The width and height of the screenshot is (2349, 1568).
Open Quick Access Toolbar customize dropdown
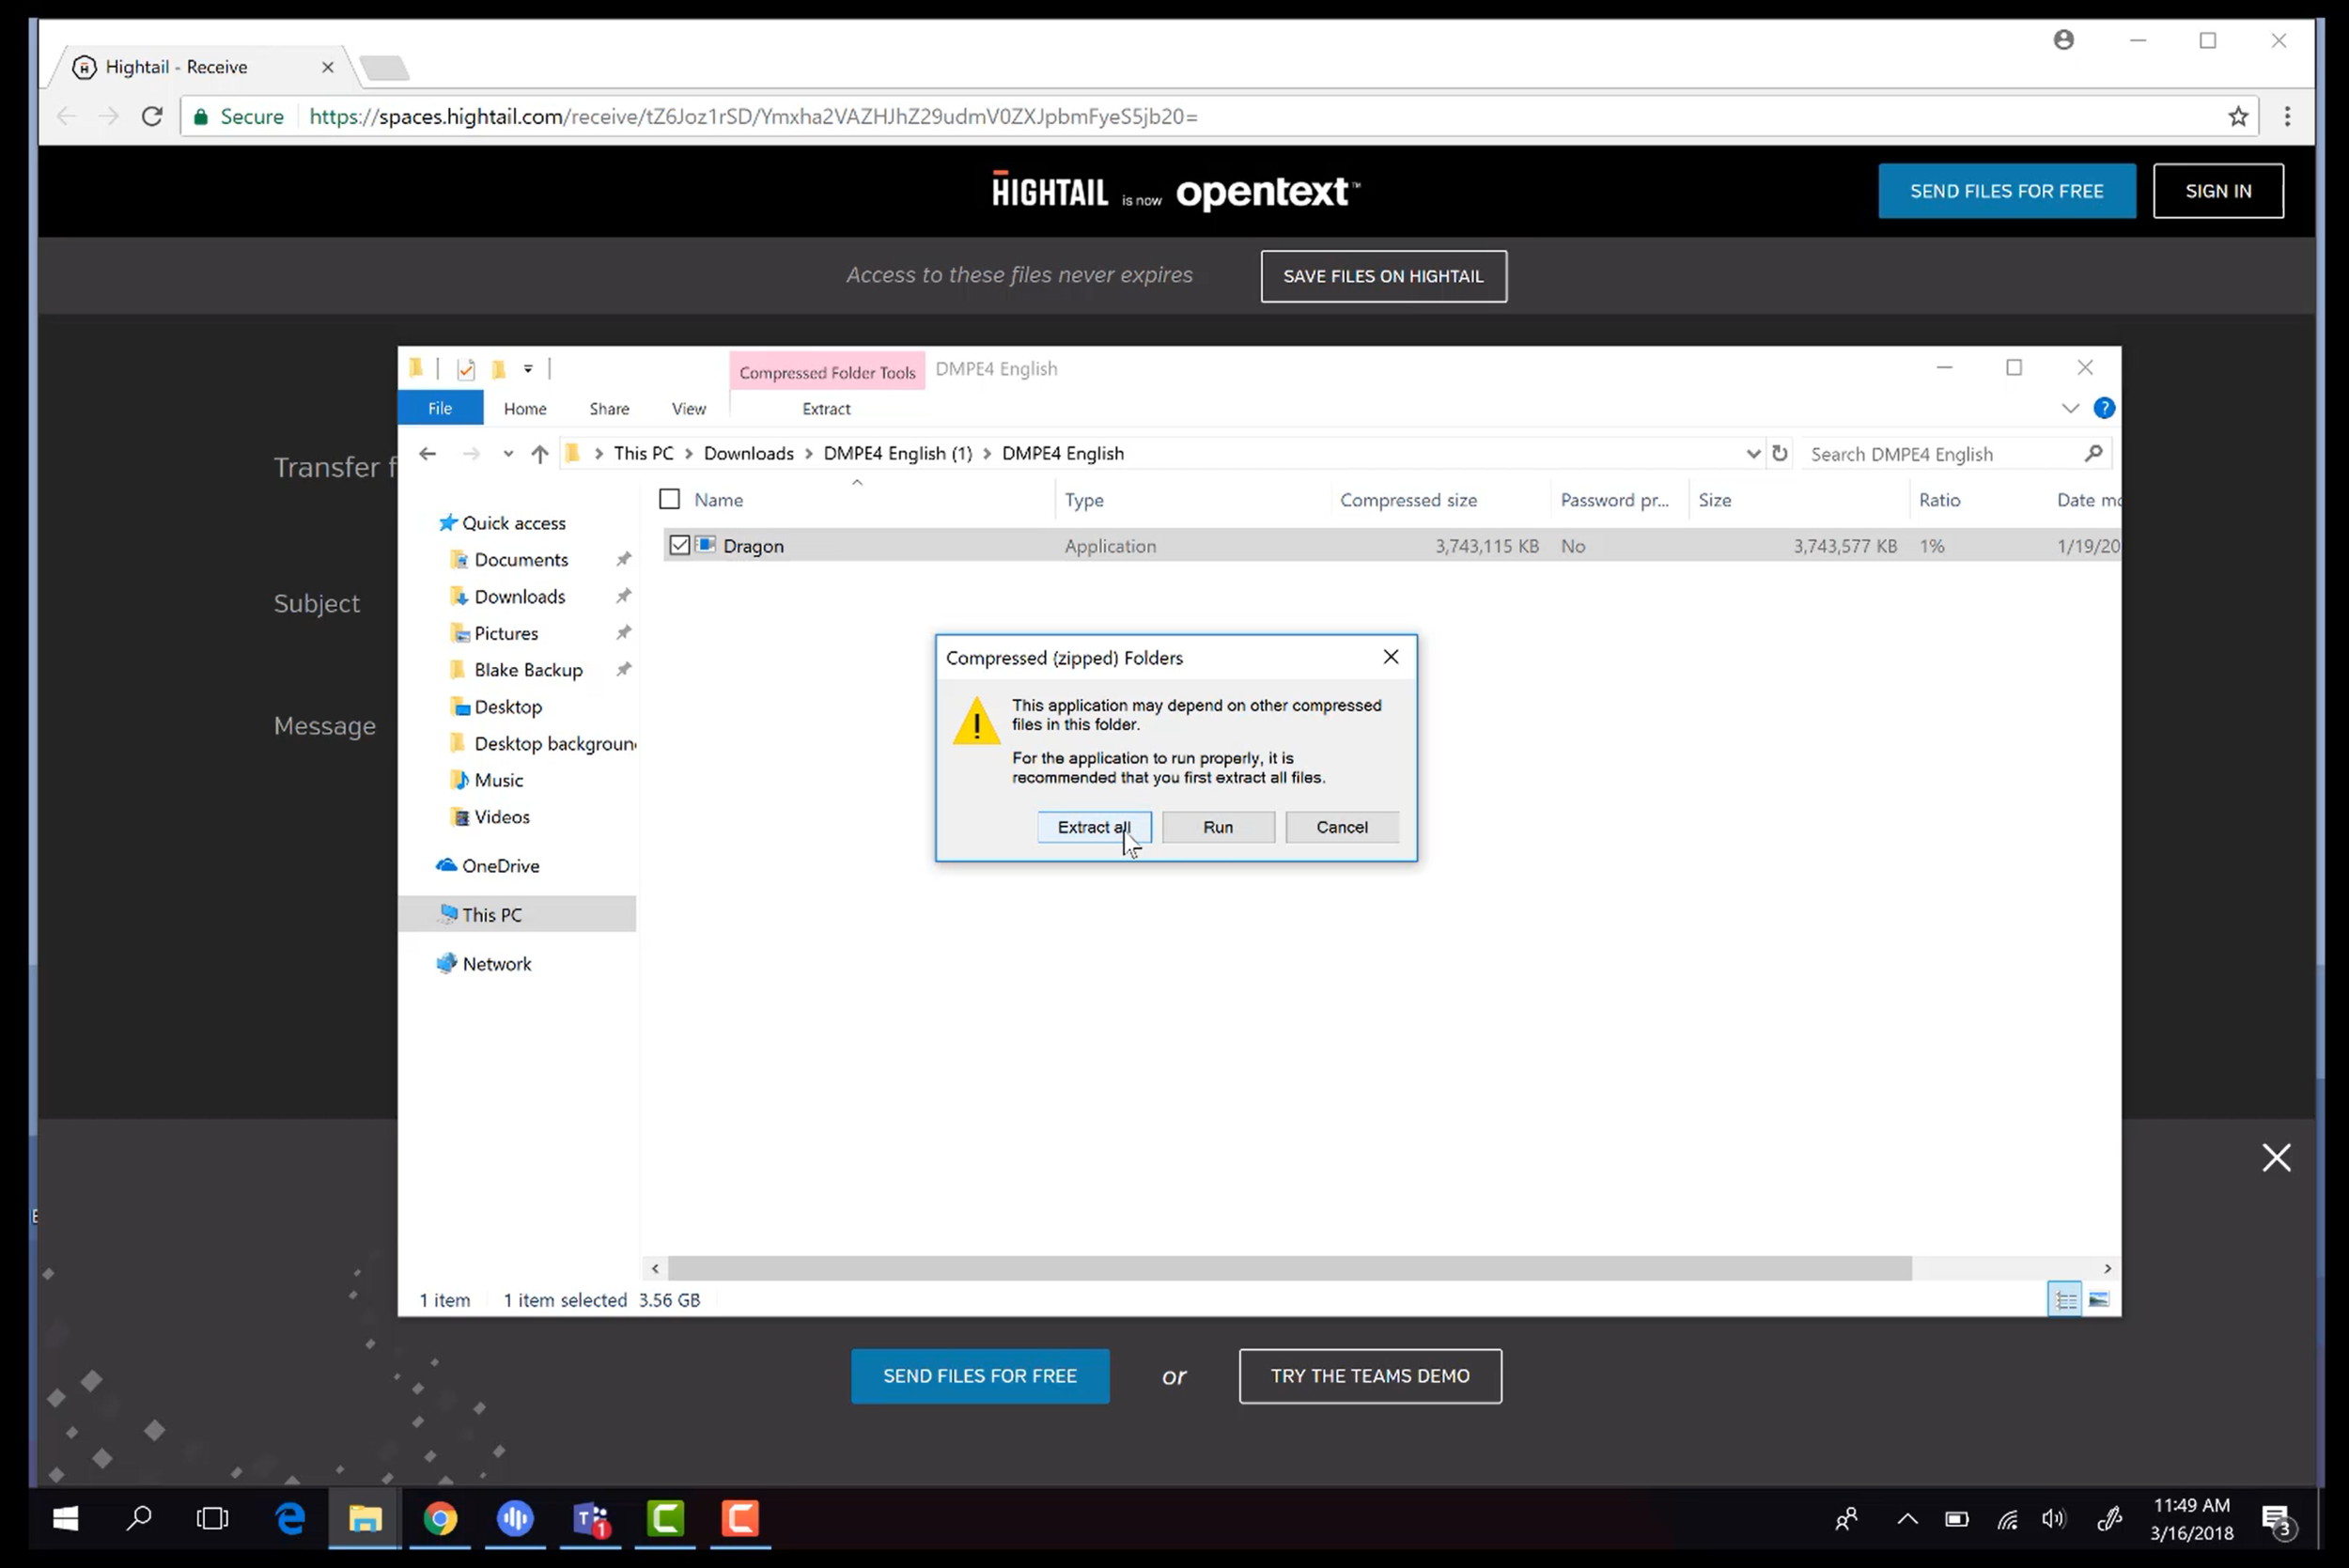528,369
